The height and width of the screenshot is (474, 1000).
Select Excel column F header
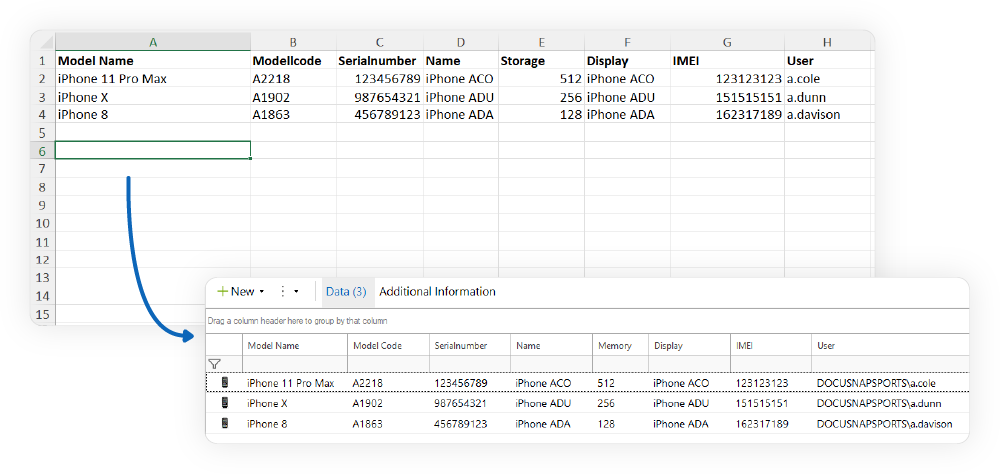(627, 42)
